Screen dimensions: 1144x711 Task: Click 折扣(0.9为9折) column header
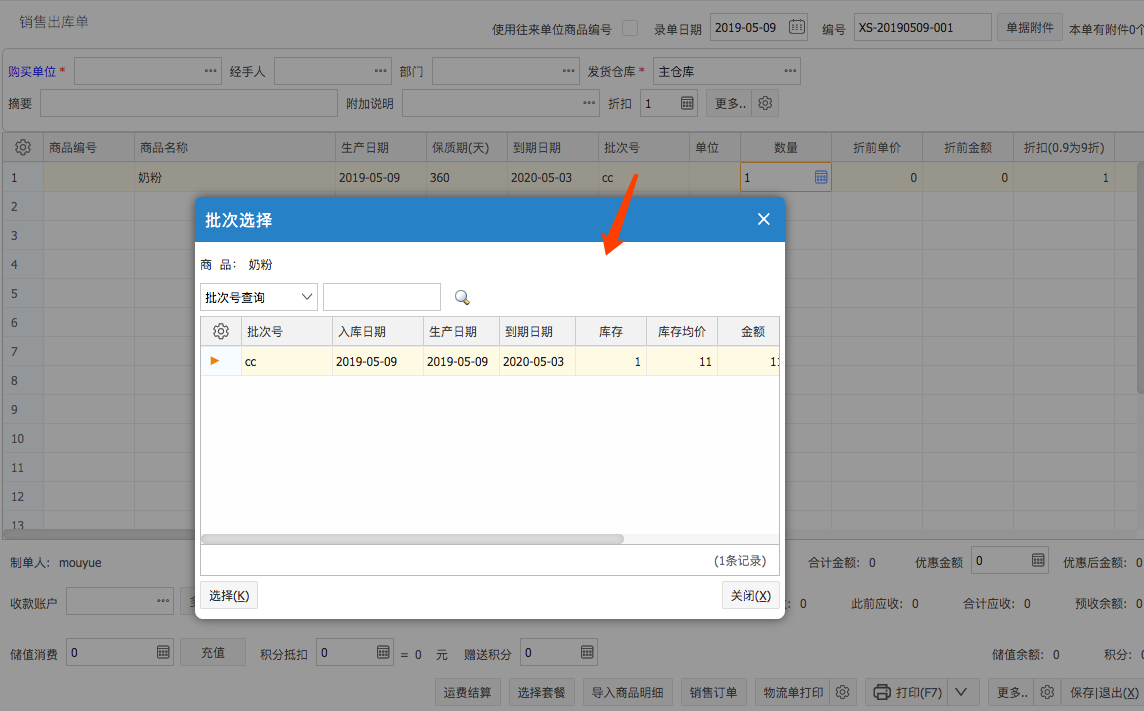(x=1064, y=147)
